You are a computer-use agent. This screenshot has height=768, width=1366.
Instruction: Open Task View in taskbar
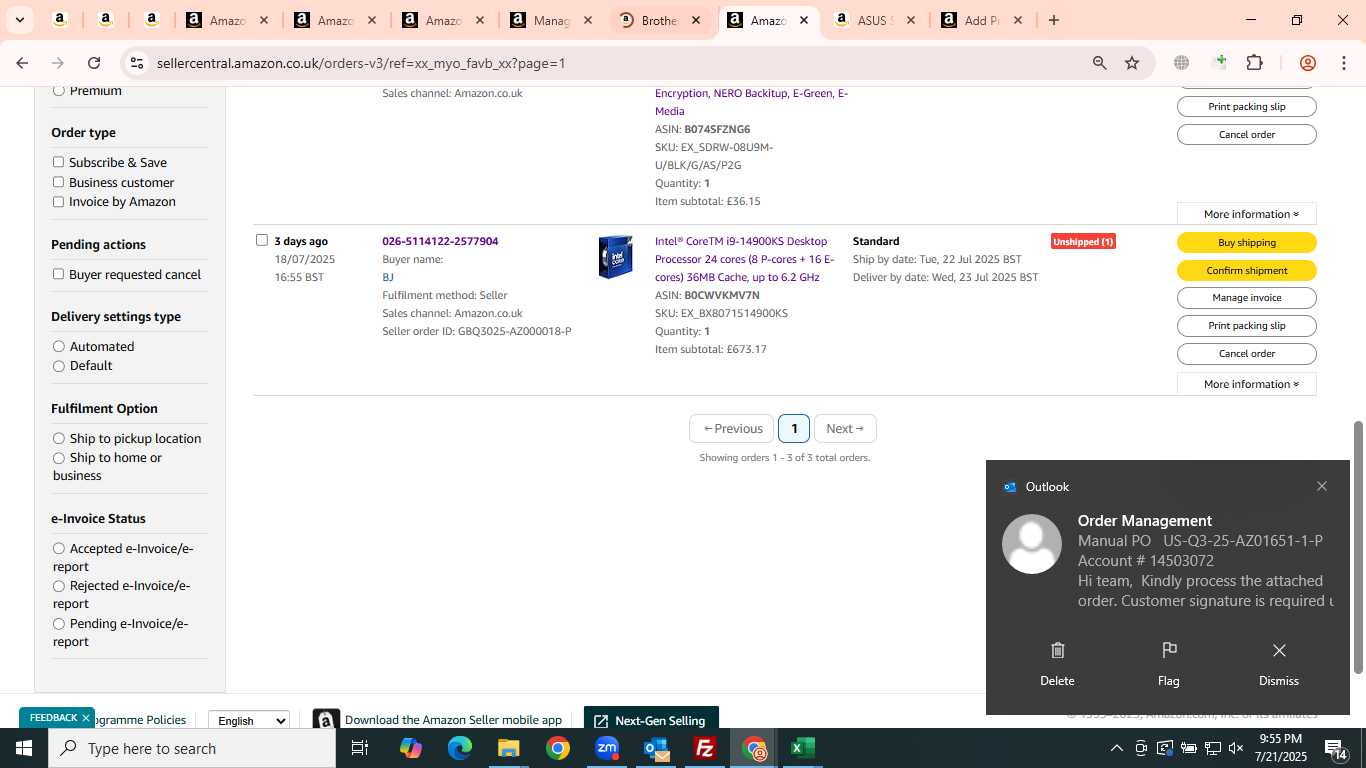click(360, 748)
